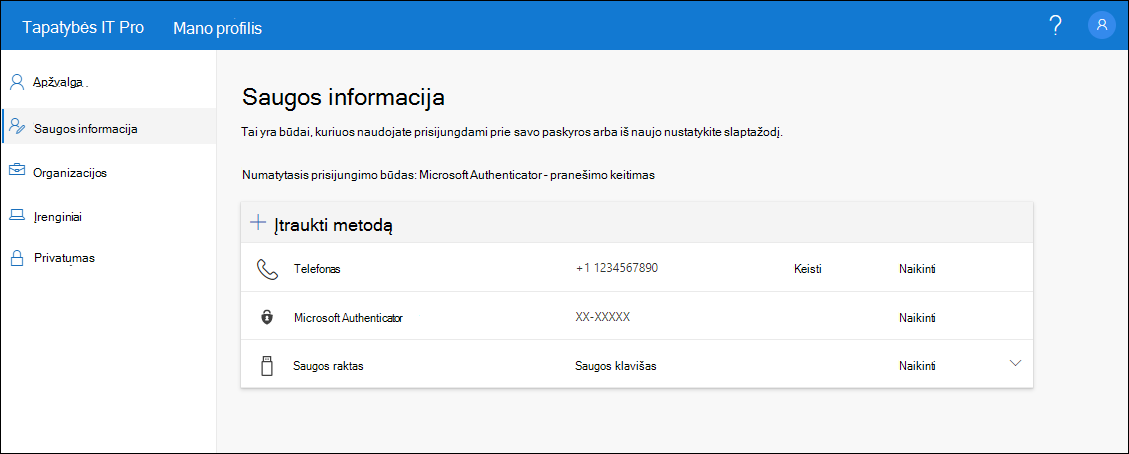1129x454 pixels.
Task: Click the Saugos informacija sidebar icon
Action: click(17, 128)
